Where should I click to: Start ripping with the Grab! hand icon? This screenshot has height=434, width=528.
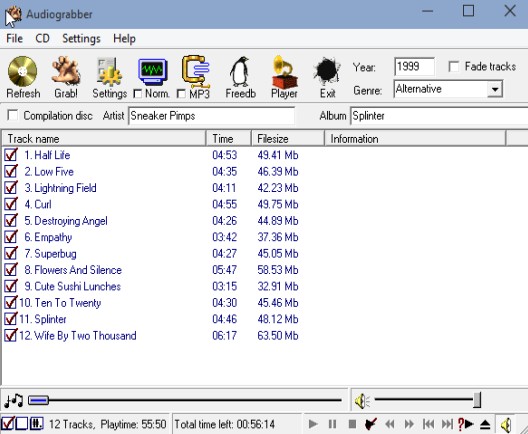click(x=66, y=71)
